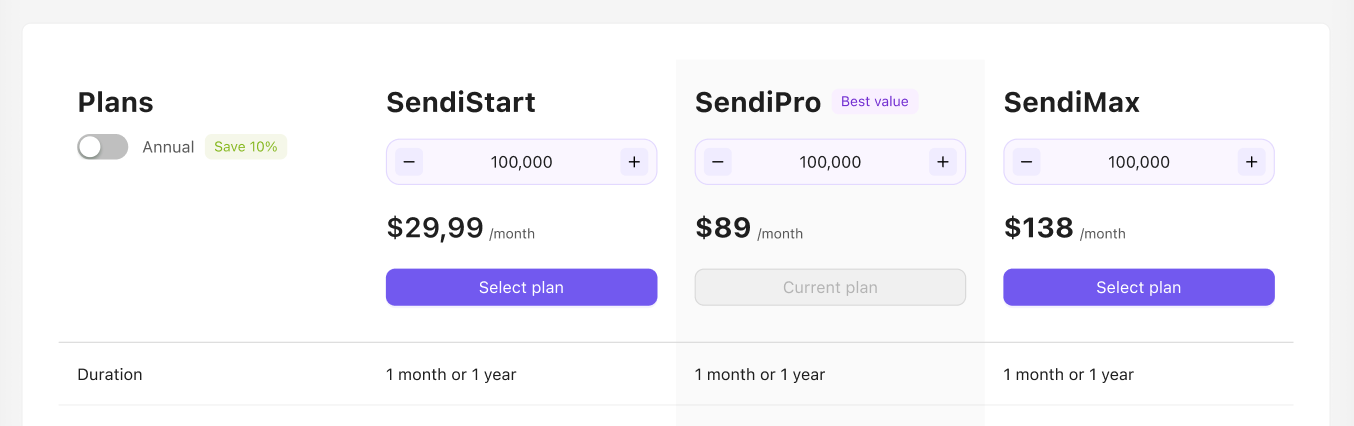
Task: Click the SendiMax 100,000 quantity field
Action: click(x=1138, y=162)
